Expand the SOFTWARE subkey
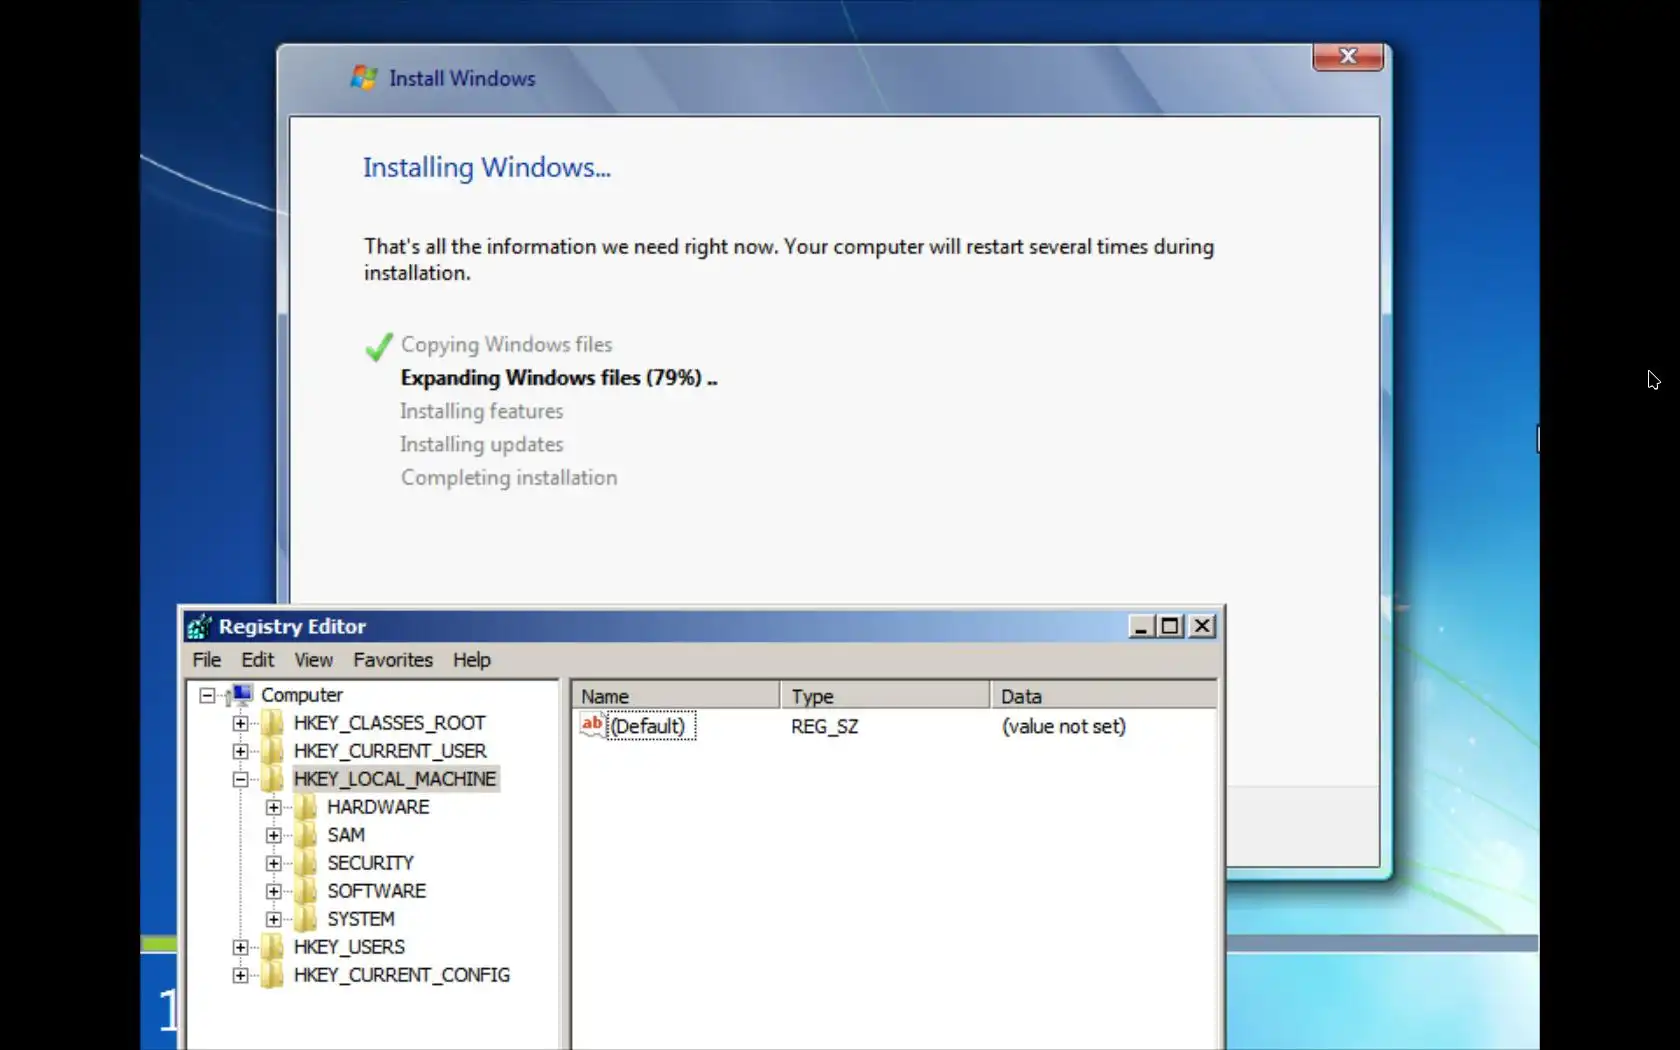Screen dimensions: 1680x1050 click(273, 891)
